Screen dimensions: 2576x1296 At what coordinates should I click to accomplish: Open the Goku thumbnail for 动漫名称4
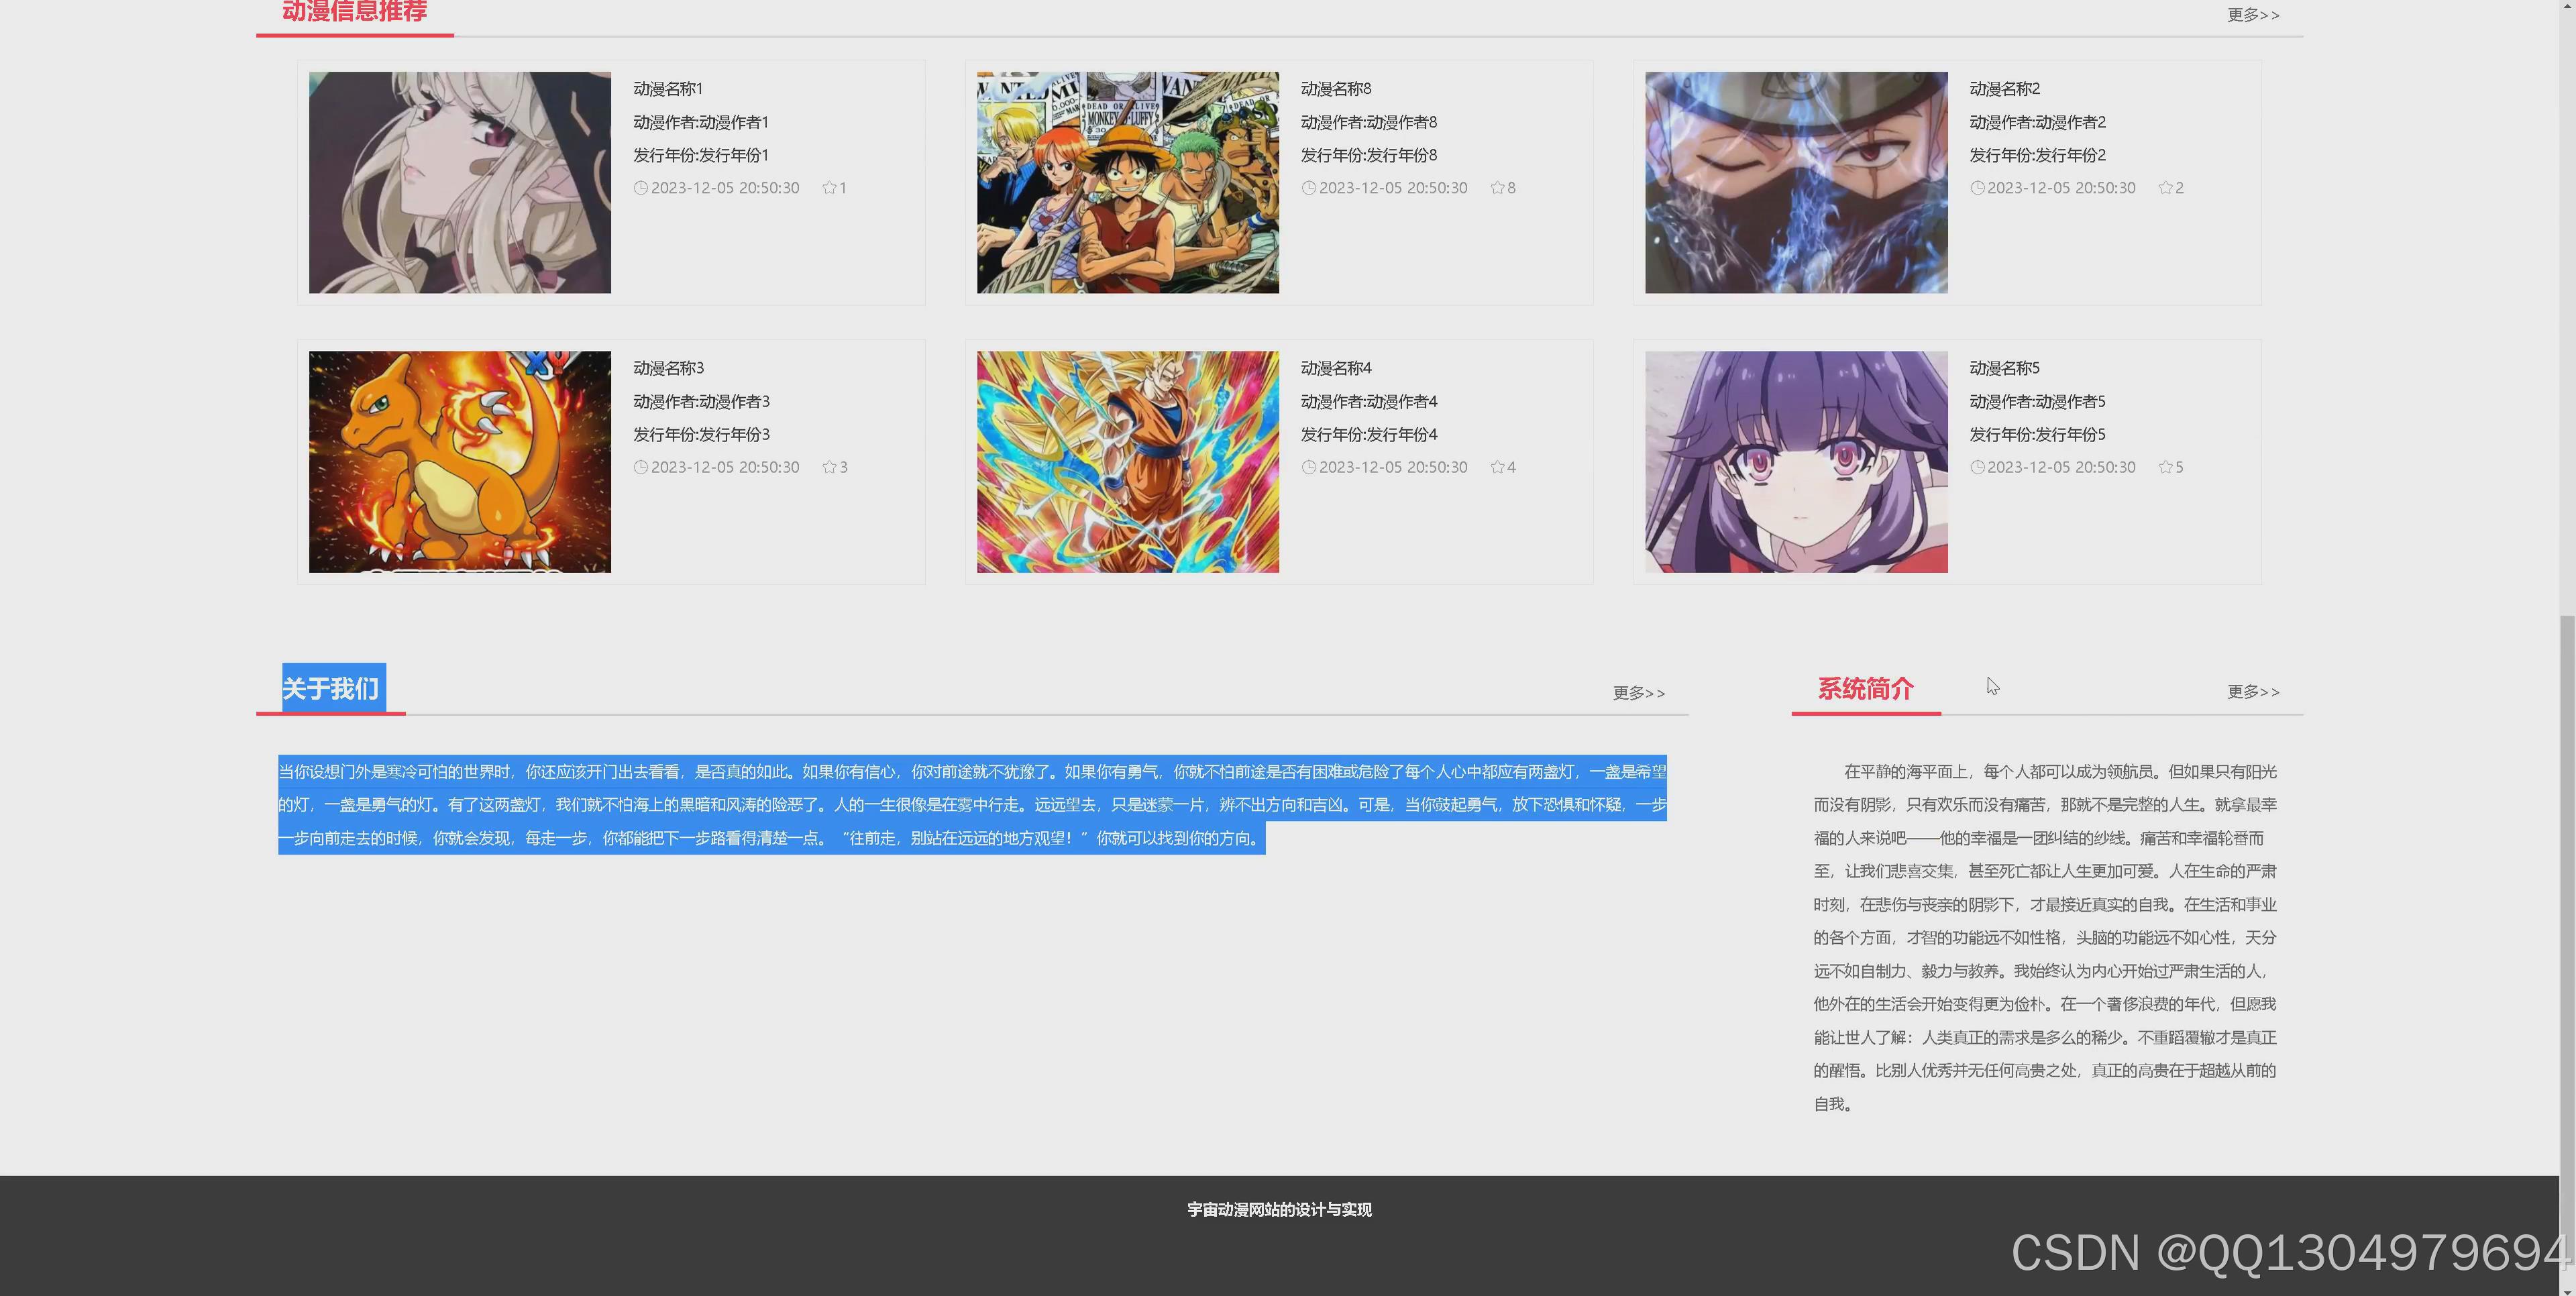[x=1127, y=461]
